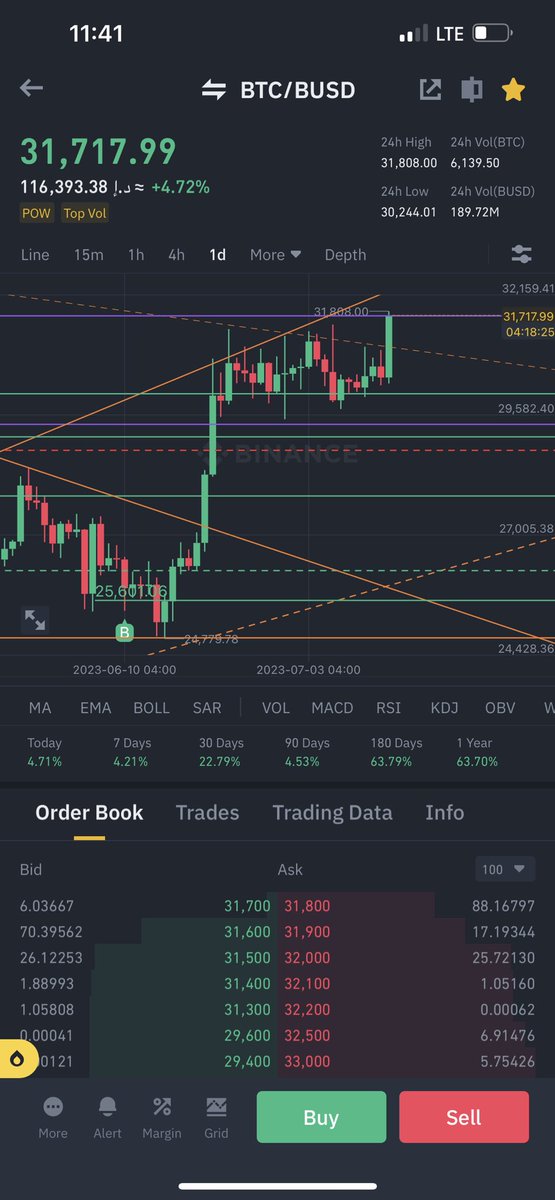Show the VOL sub-indicator

coord(276,707)
